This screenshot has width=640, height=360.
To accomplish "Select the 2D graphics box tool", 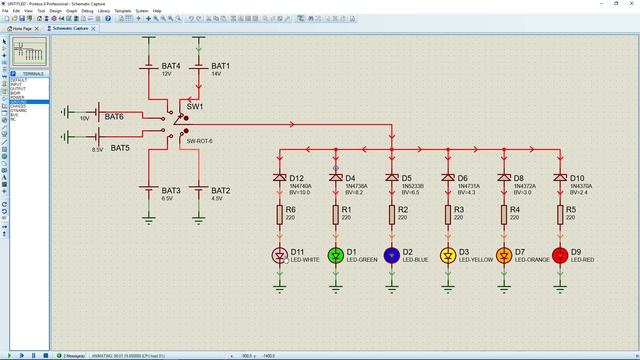I will [4, 149].
